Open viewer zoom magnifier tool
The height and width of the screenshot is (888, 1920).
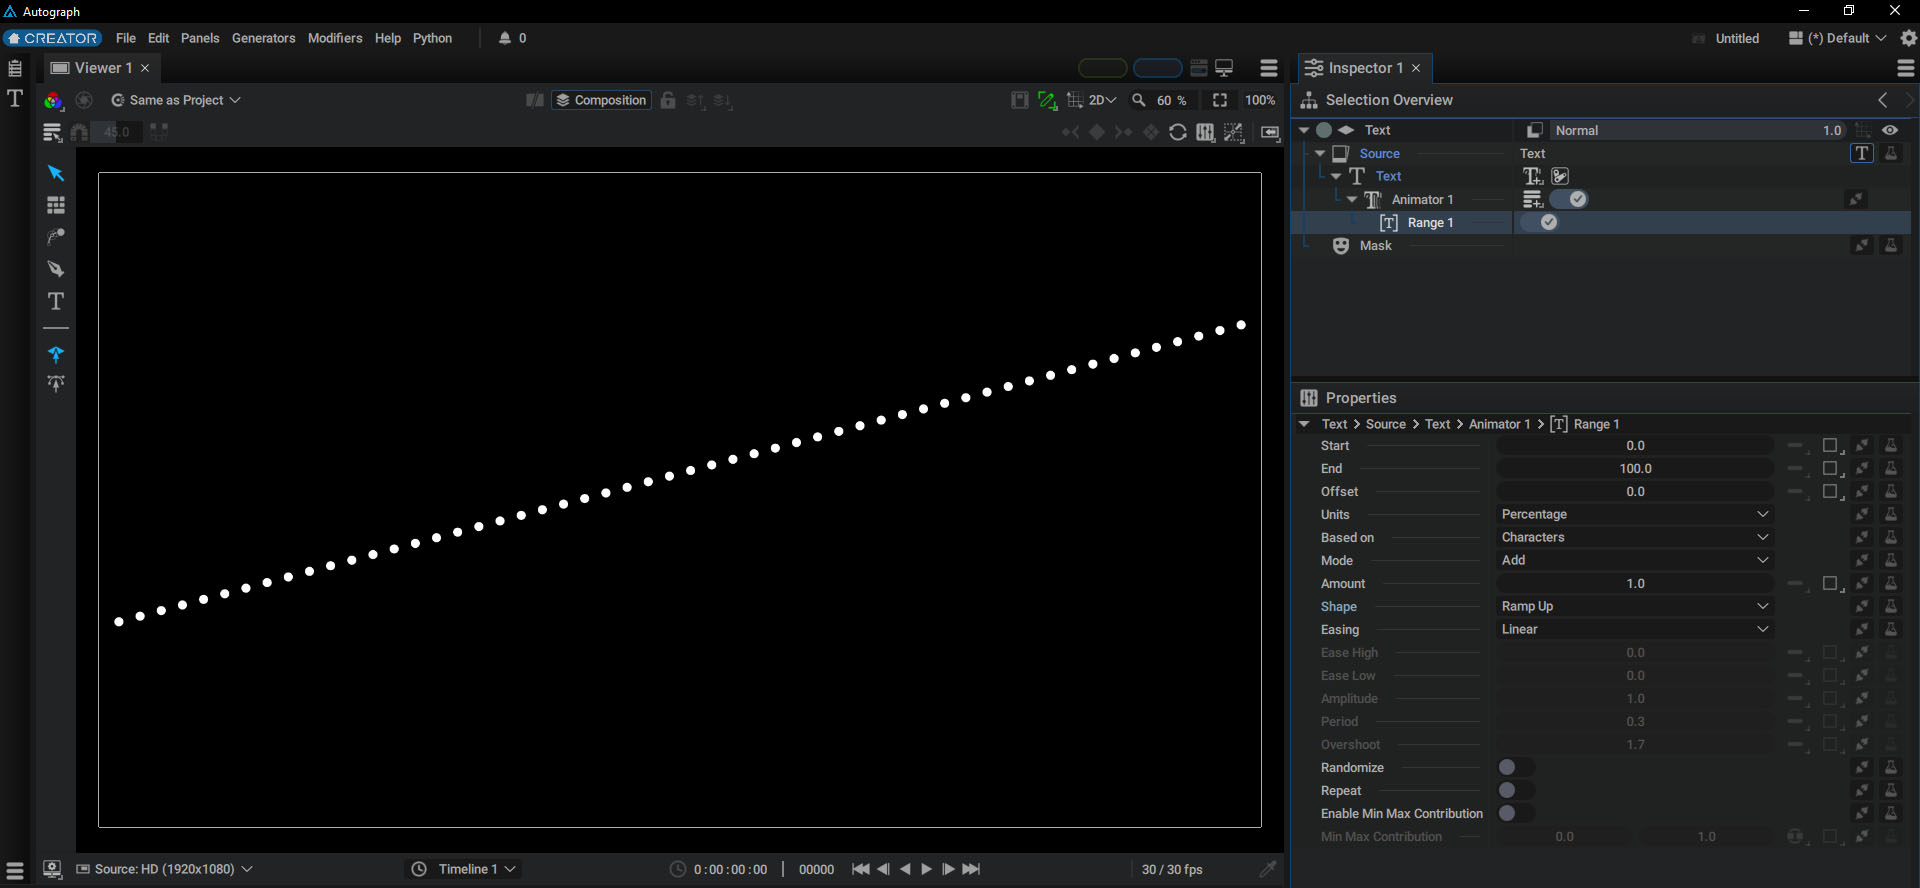(1138, 100)
